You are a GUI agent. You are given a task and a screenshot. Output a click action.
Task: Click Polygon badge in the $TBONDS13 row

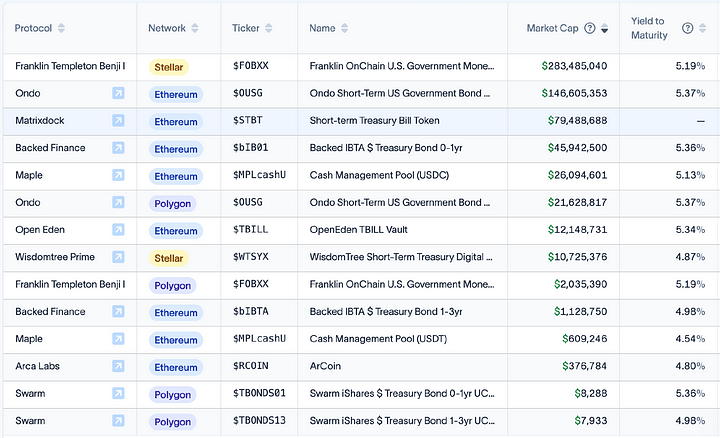[x=172, y=422]
